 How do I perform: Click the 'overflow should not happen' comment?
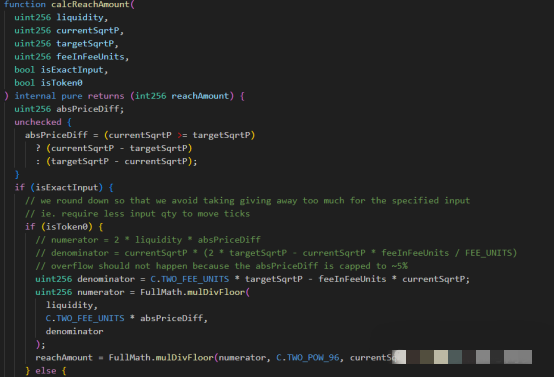222,266
